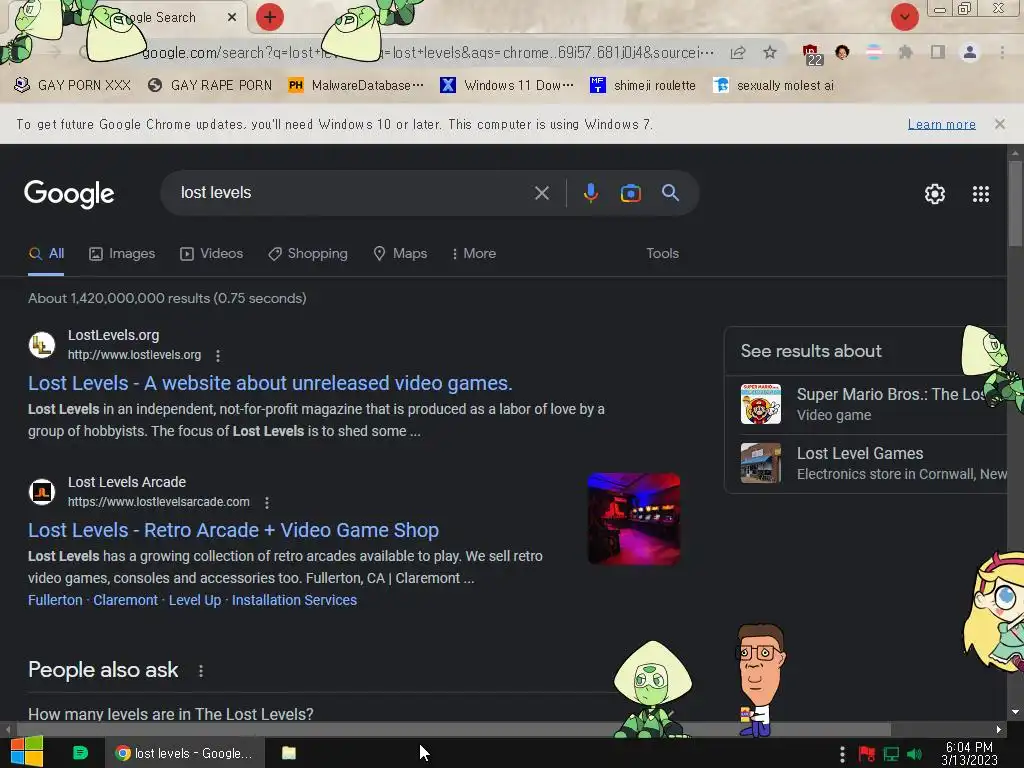The image size is (1024, 768).
Task: Dismiss the Chrome update notification bar
Action: coord(999,124)
